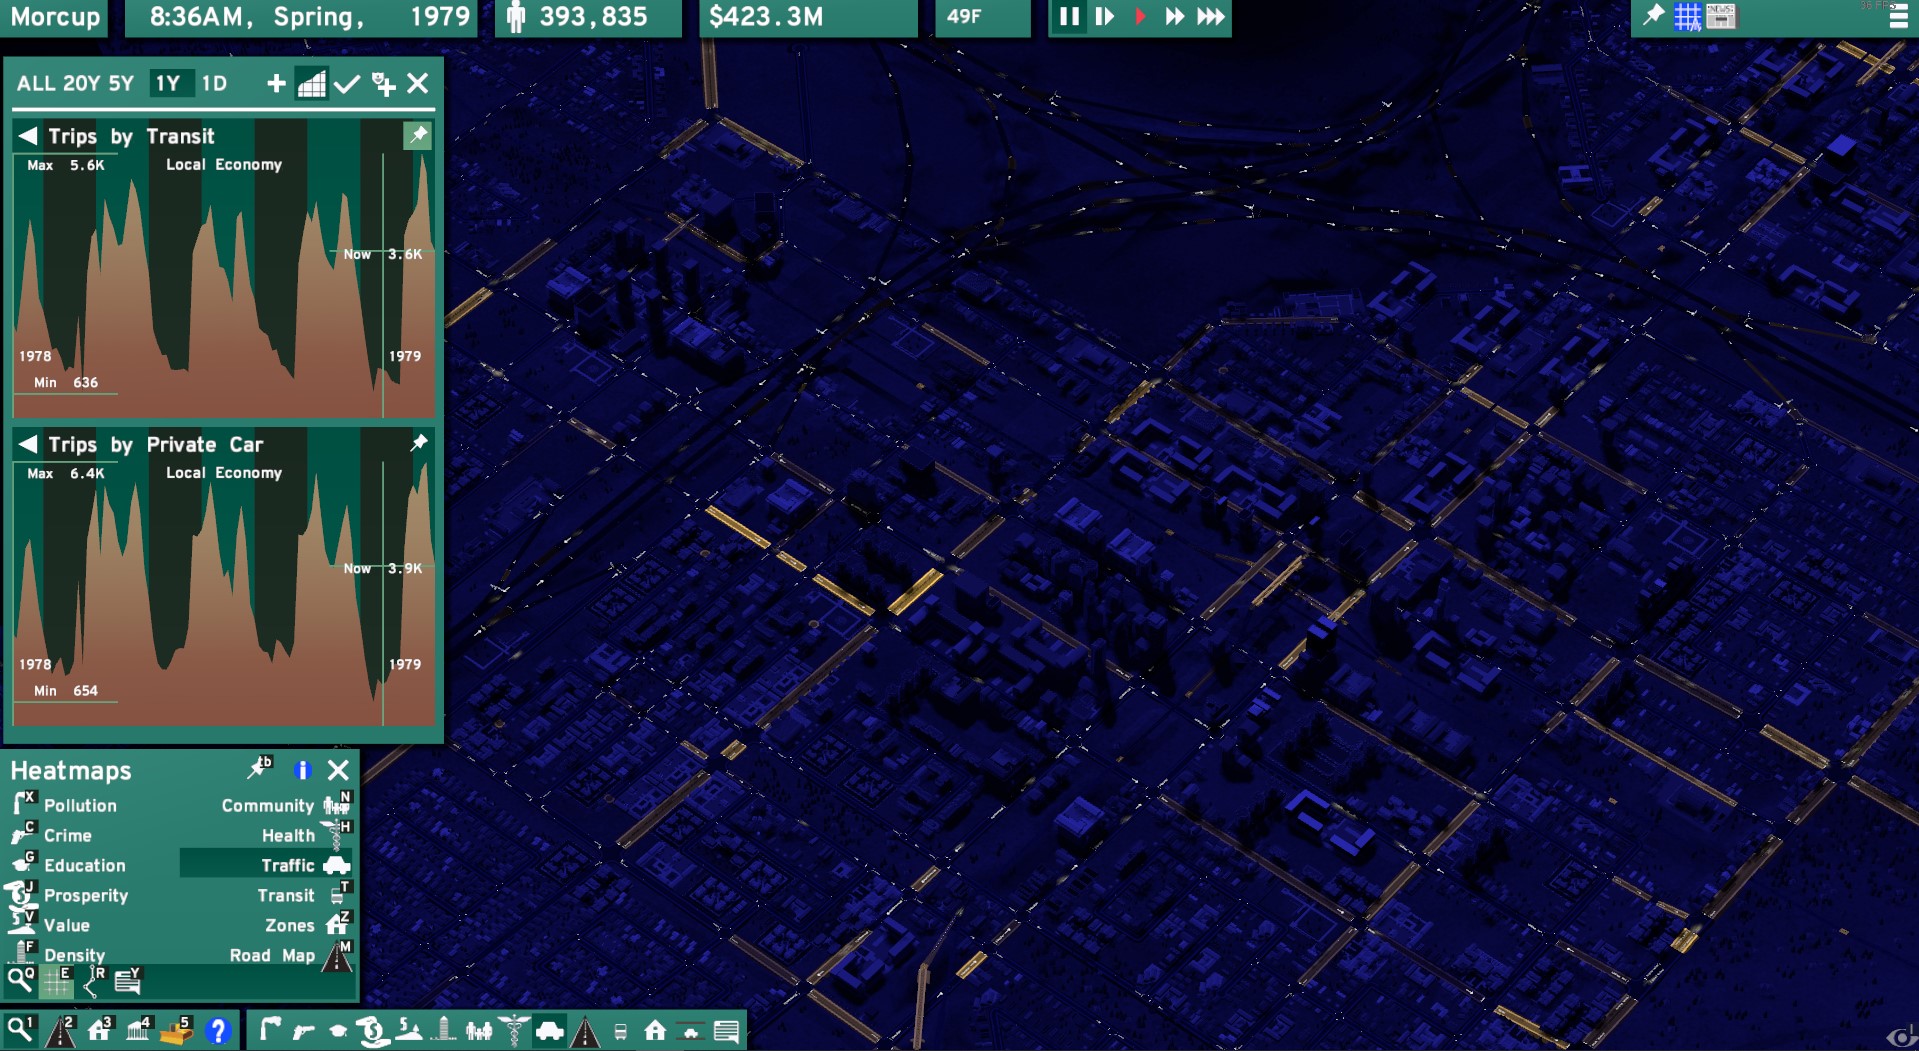Show health heatmap from bottom caduceus icon

pos(514,1030)
